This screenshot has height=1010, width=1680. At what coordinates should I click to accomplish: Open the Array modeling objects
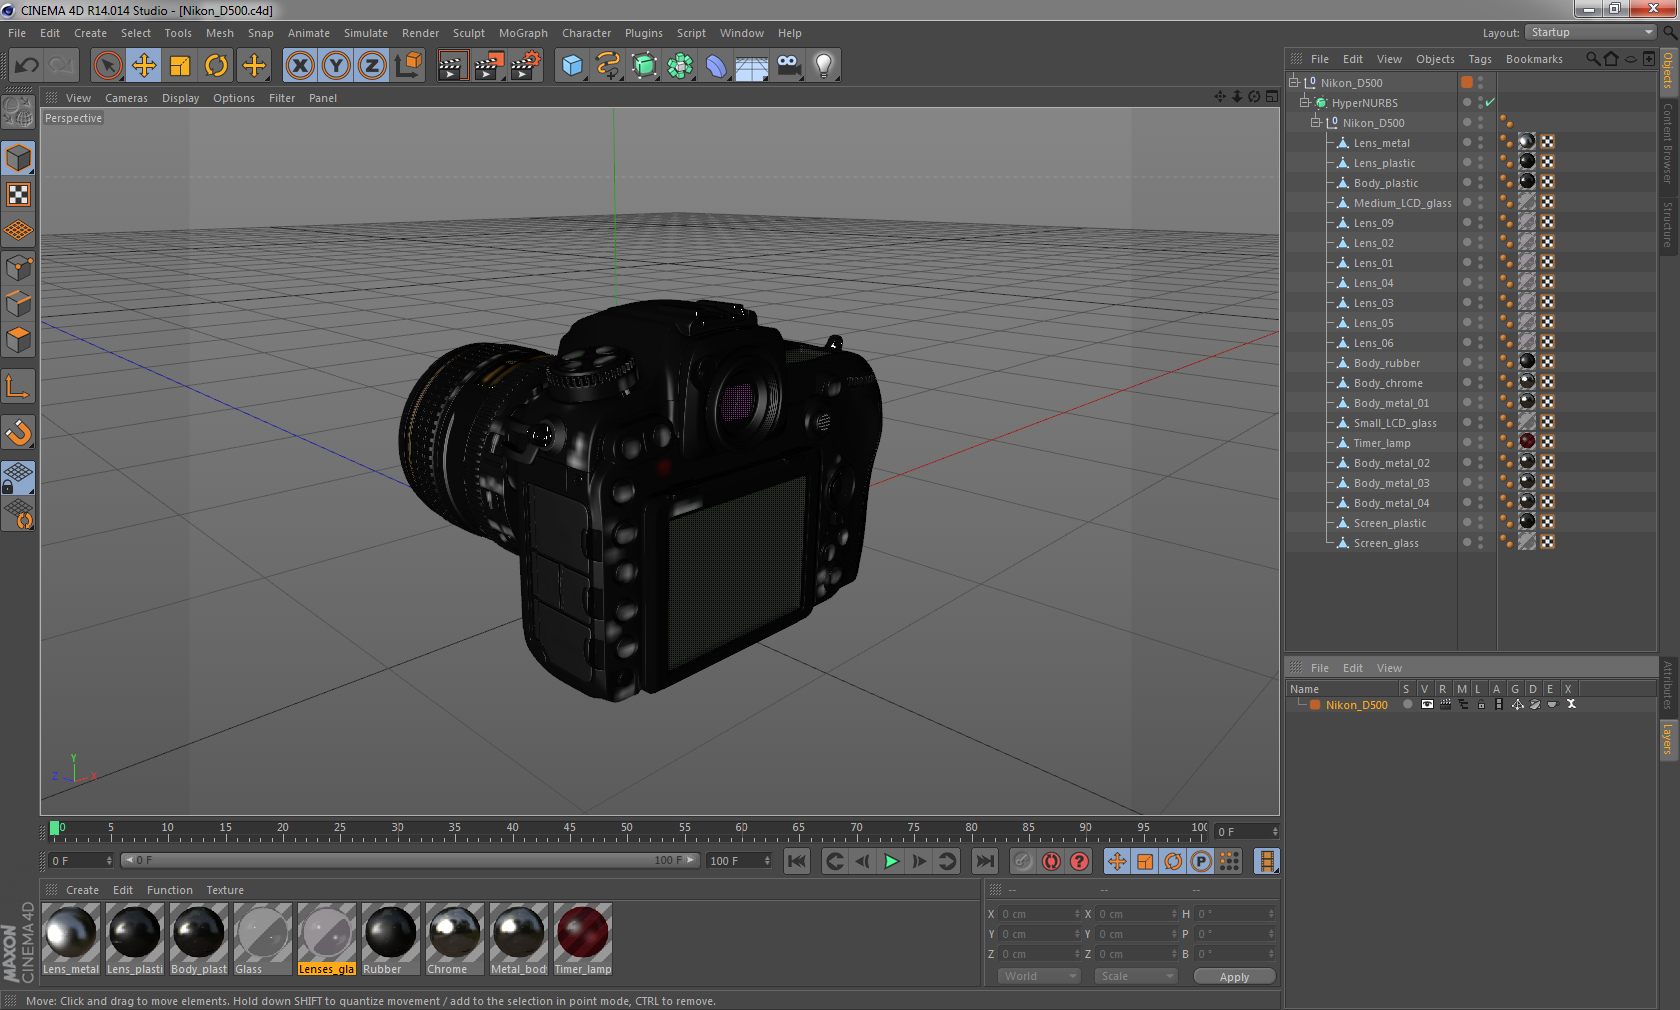[x=681, y=66]
